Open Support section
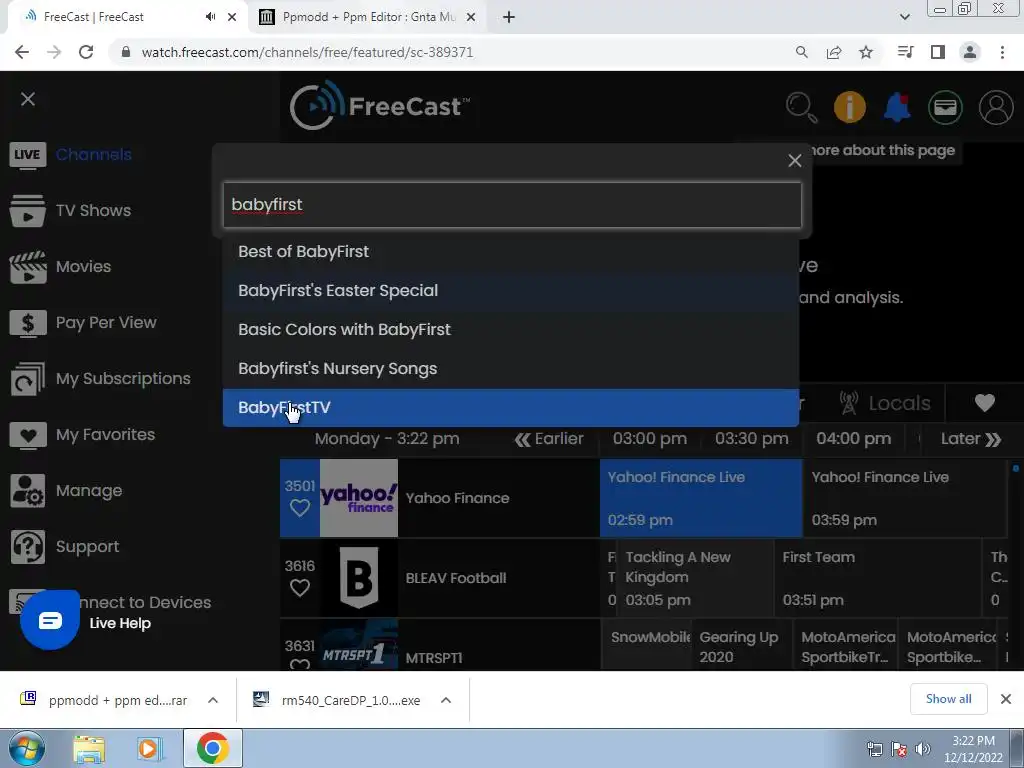 [x=88, y=547]
